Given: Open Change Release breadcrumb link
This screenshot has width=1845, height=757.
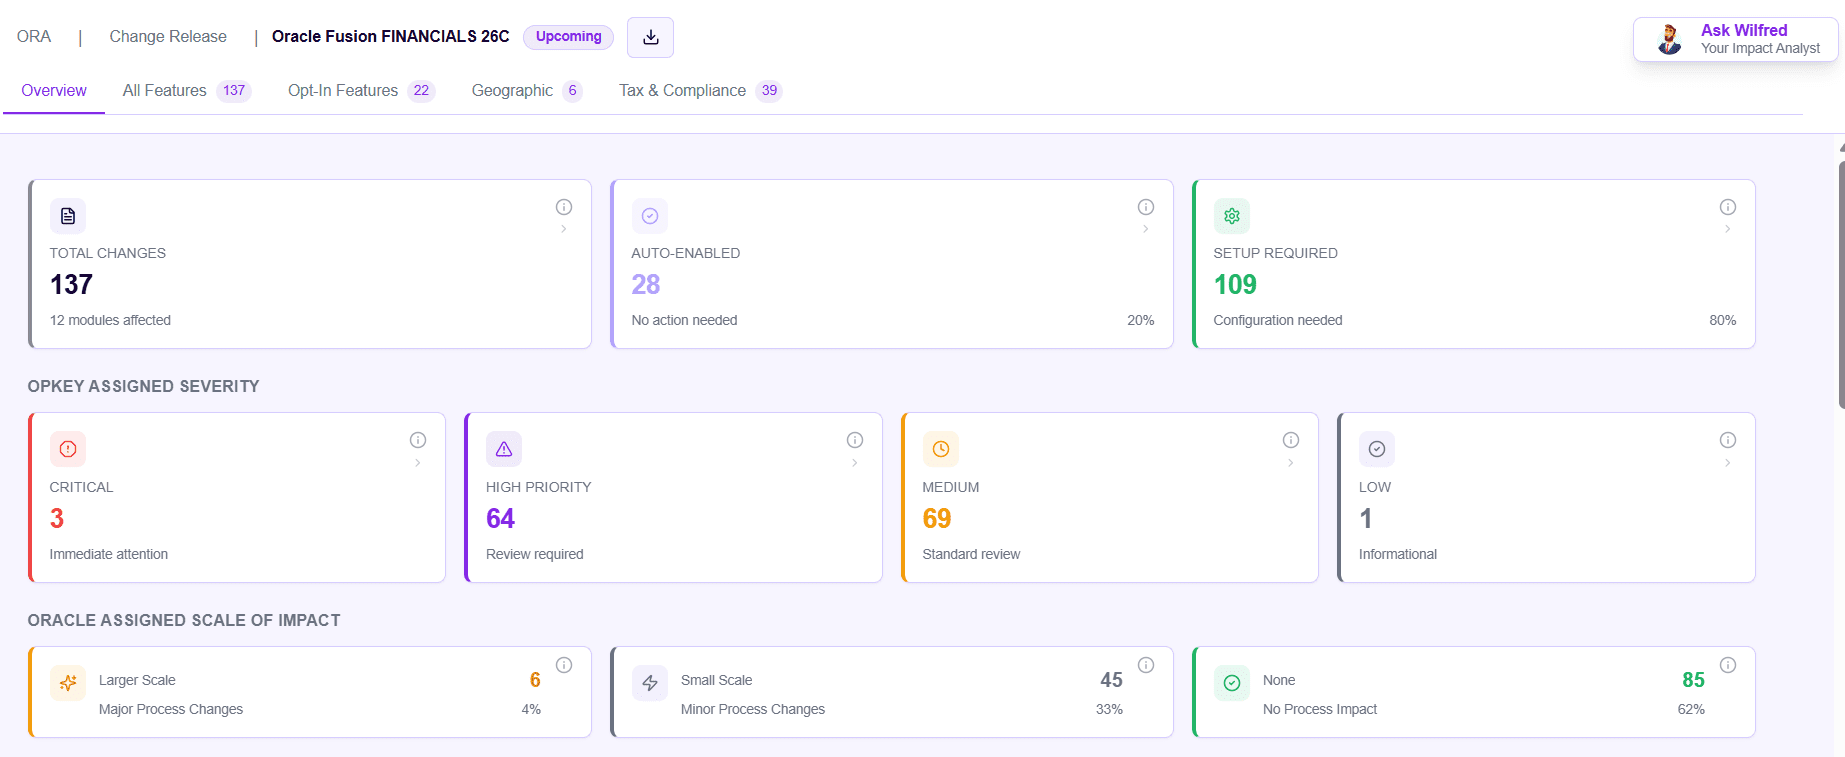Looking at the screenshot, I should [x=168, y=37].
